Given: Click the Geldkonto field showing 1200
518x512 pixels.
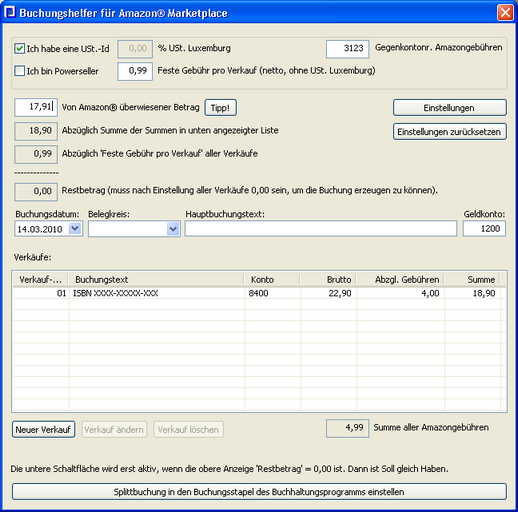Looking at the screenshot, I should 484,229.
